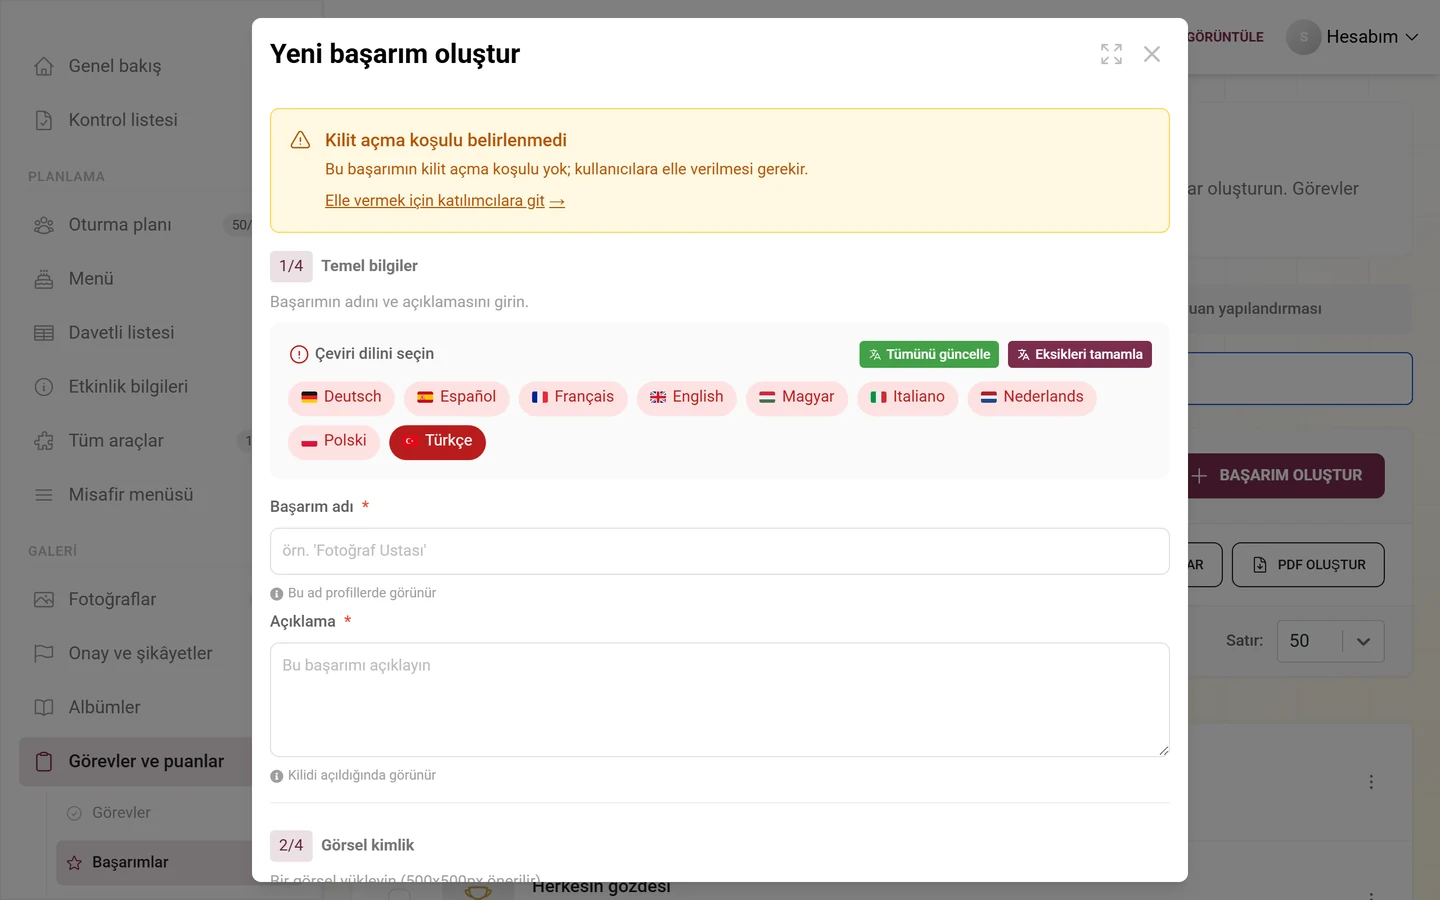
Task: Click the Kilit açma koşulu belirlenmedi heading
Action: [446, 140]
